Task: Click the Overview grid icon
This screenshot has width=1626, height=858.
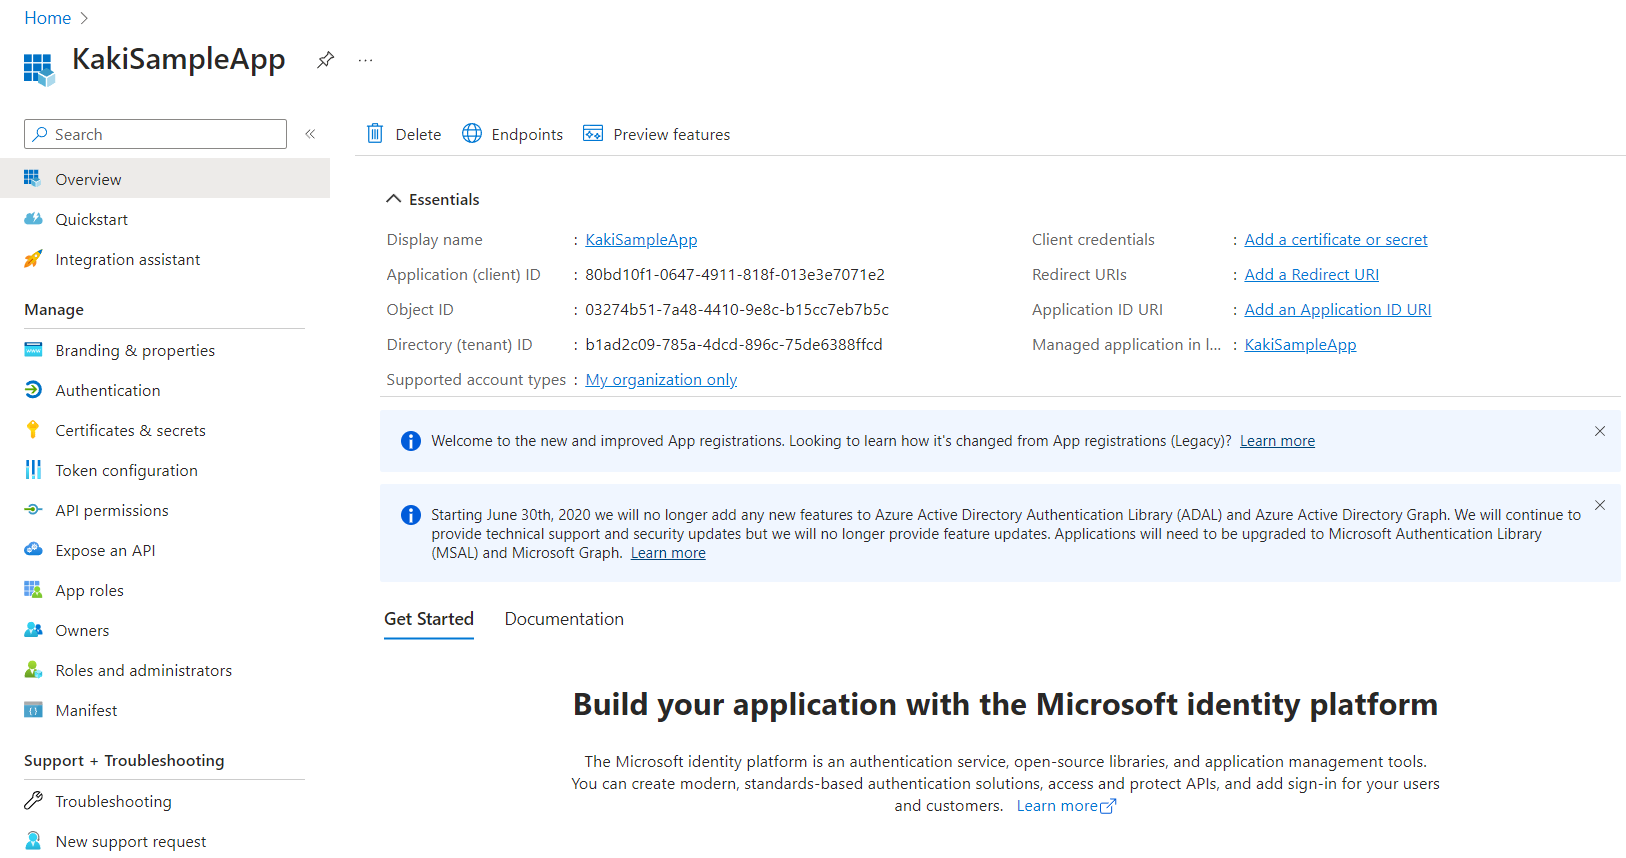Action: 32,178
